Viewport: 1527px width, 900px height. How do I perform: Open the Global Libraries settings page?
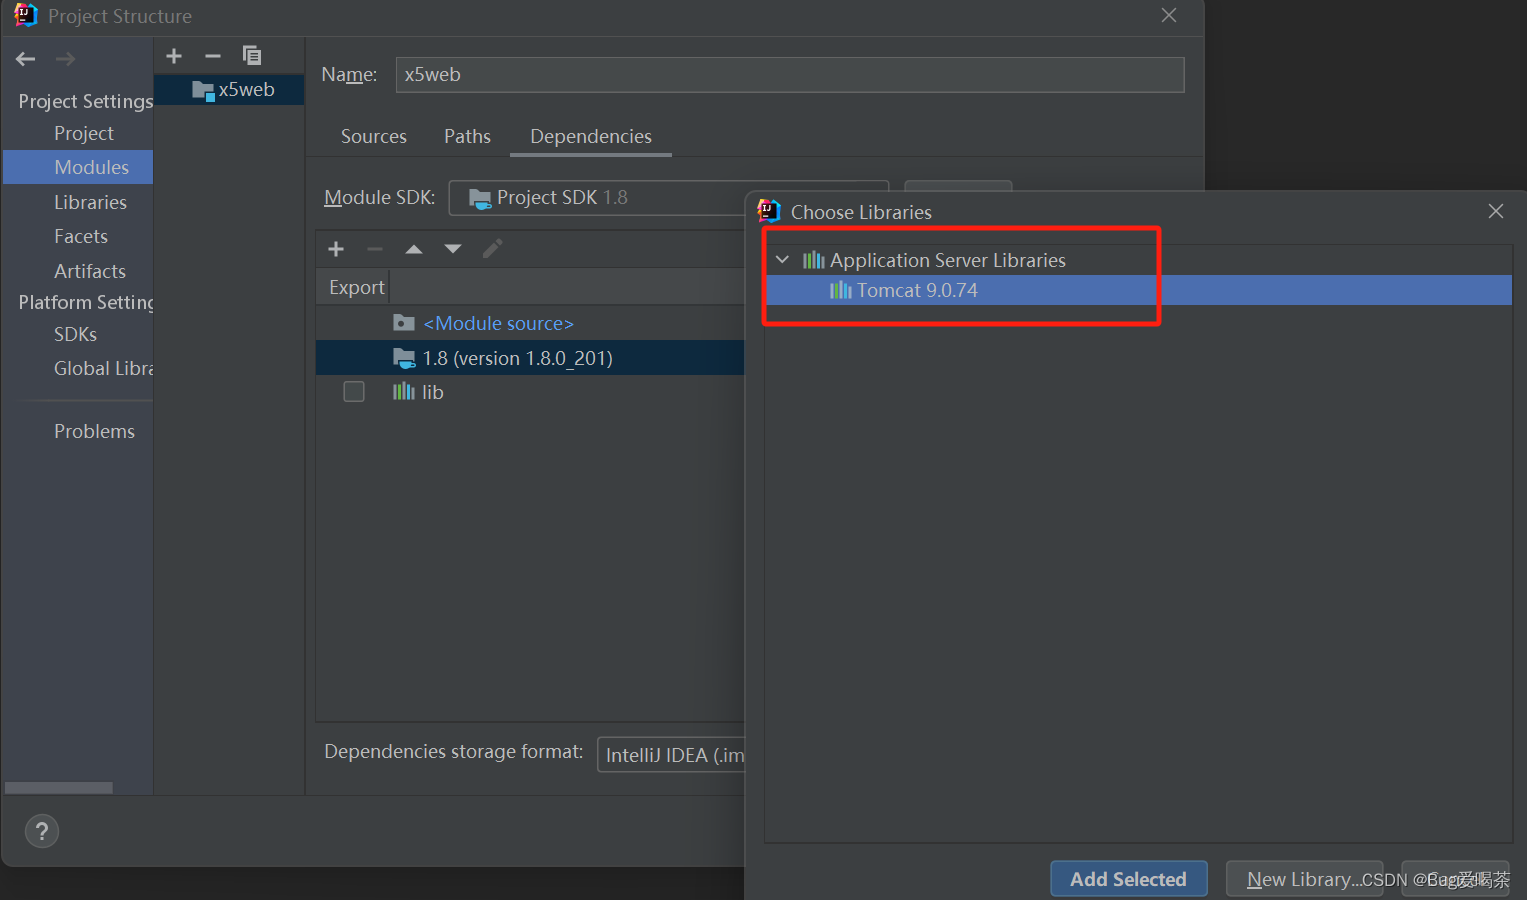tap(103, 369)
